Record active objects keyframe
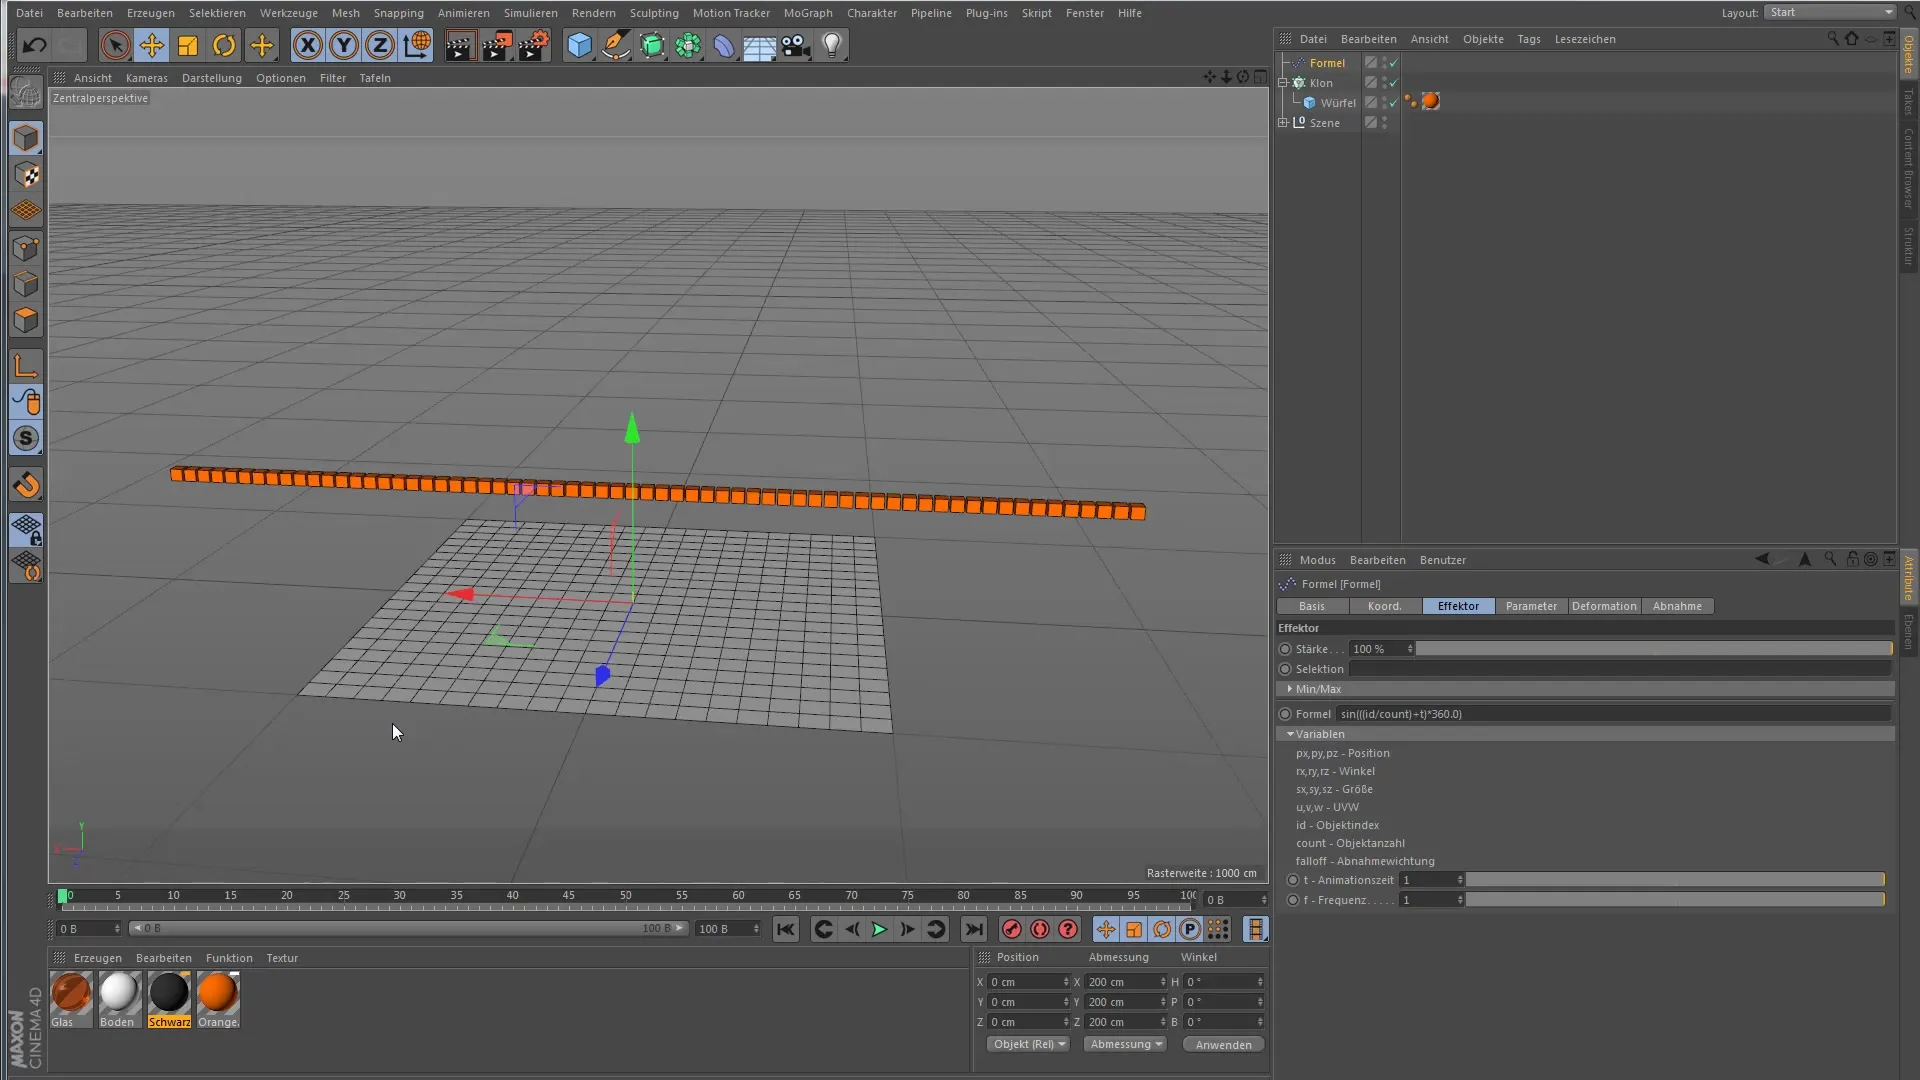Screen dimensions: 1920x1080 [x=1012, y=929]
